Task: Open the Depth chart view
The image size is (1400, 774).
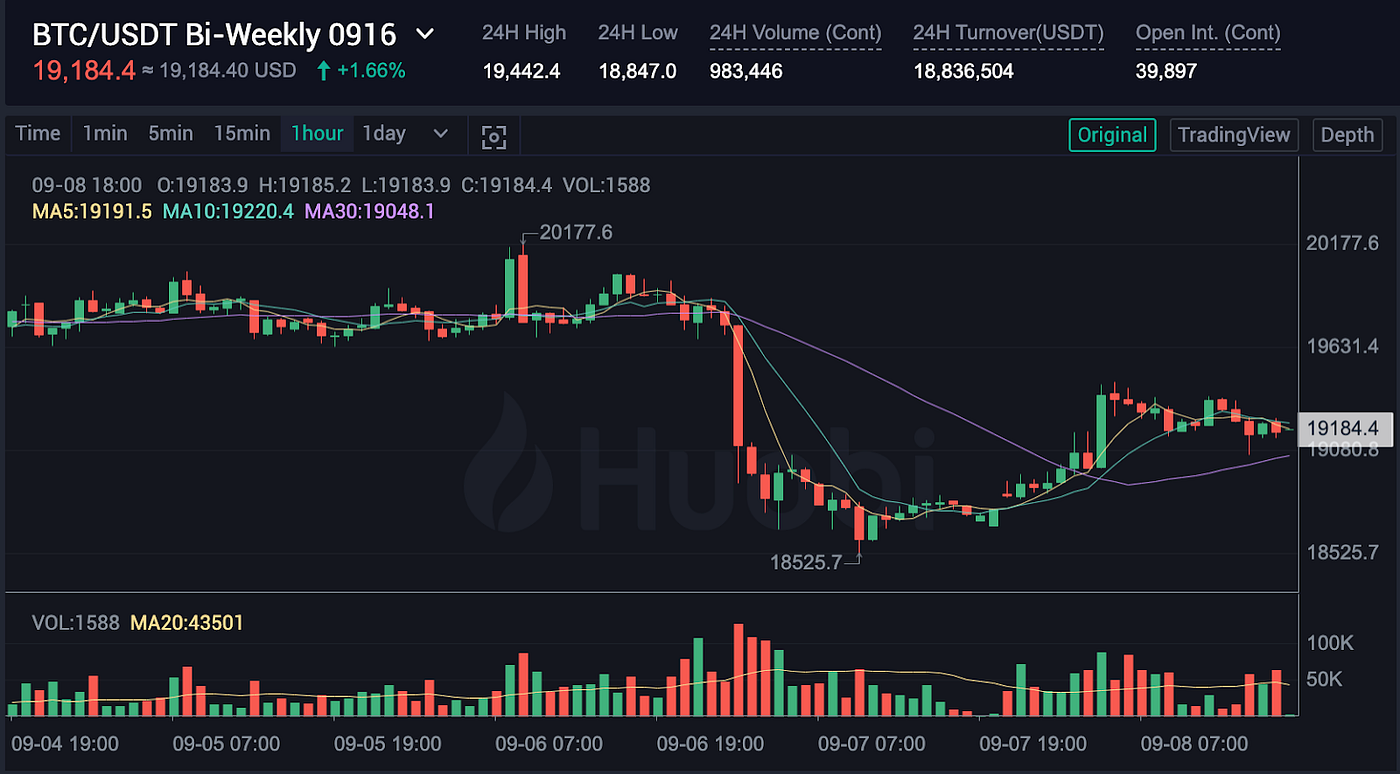Action: (1347, 134)
